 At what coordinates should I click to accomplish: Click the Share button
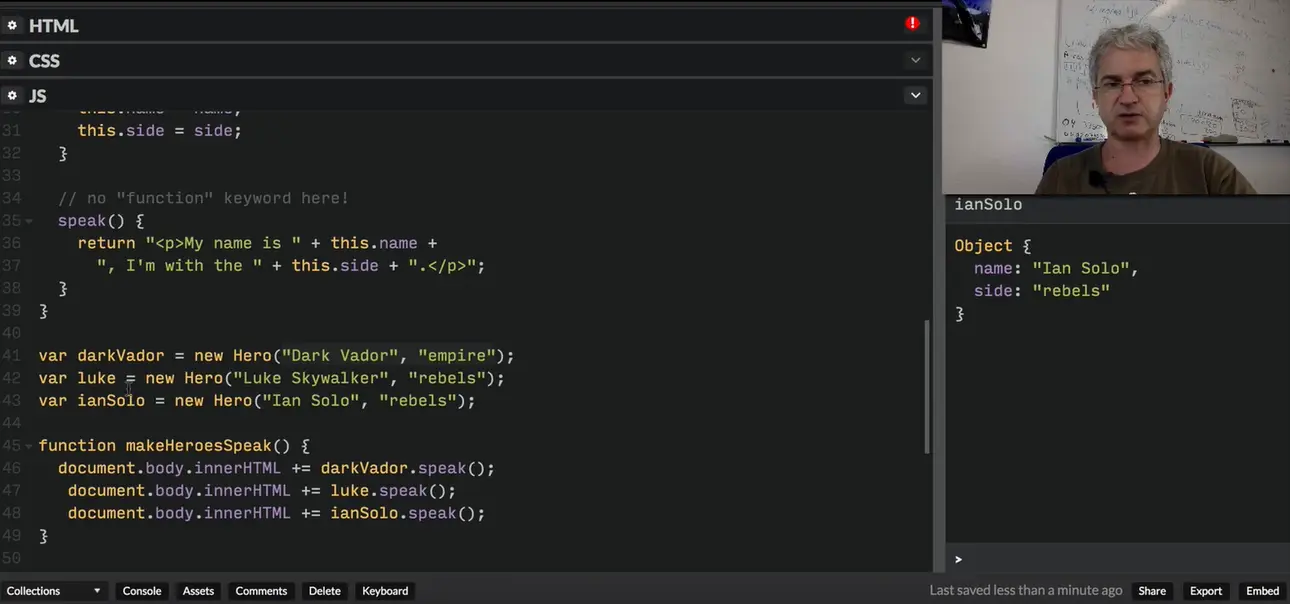click(1152, 591)
